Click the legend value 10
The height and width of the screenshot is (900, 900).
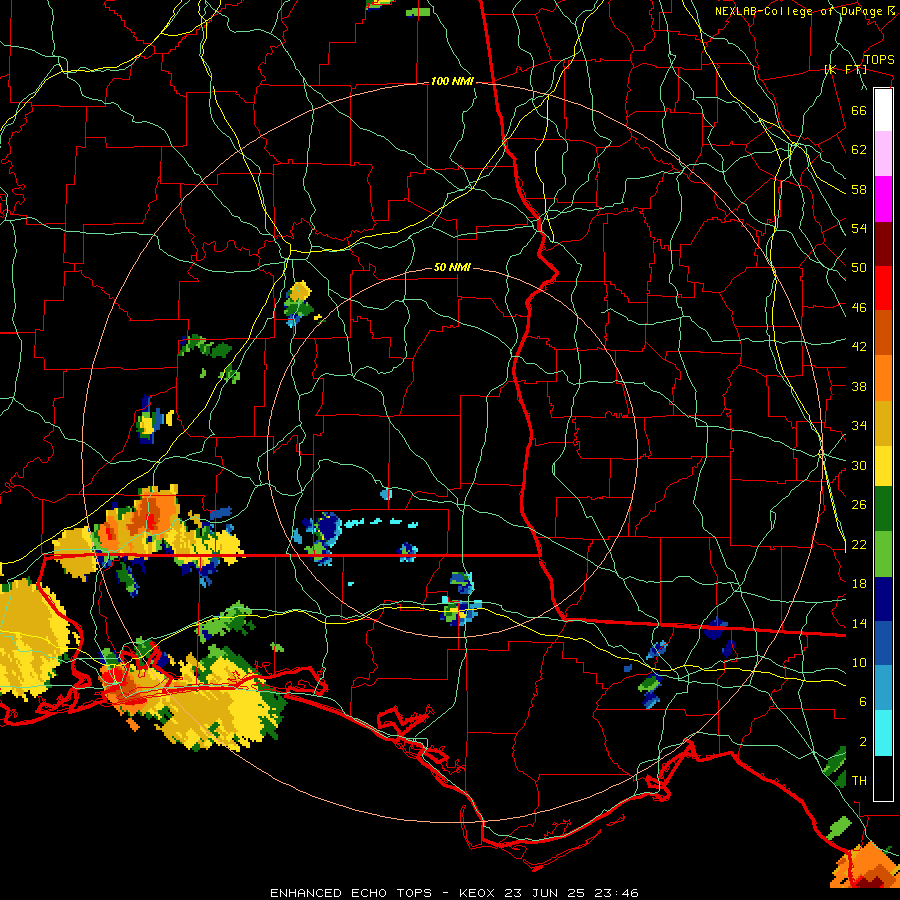(859, 663)
